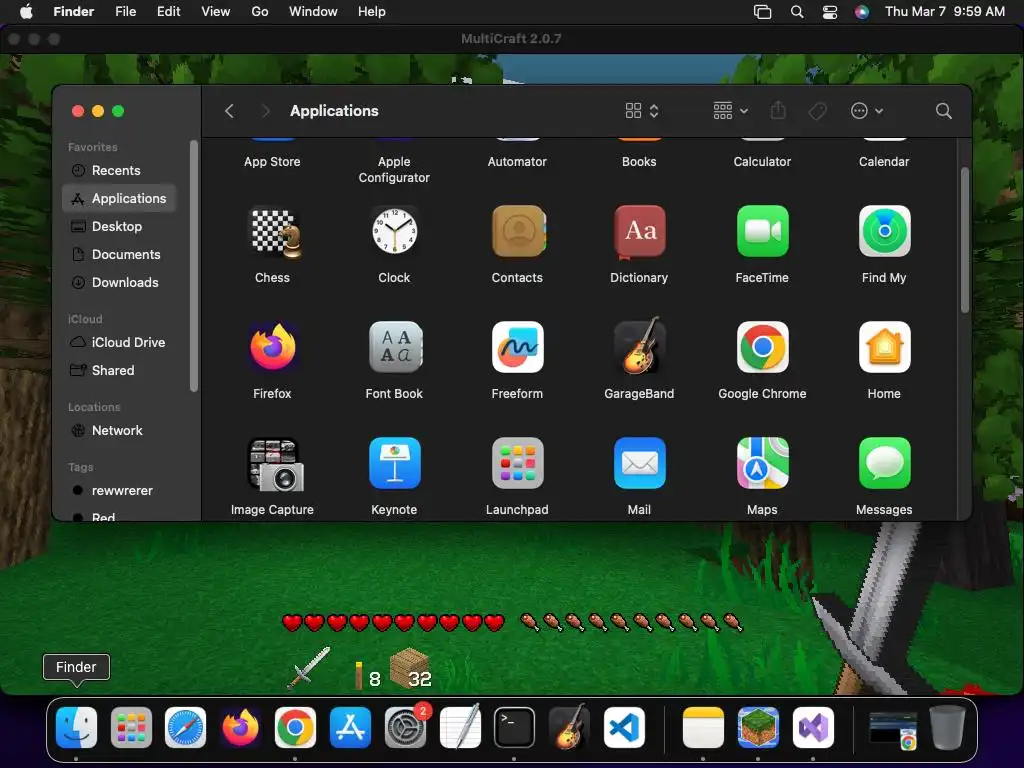Open the App Store from the Dock
Image resolution: width=1024 pixels, height=768 pixels.
click(350, 728)
